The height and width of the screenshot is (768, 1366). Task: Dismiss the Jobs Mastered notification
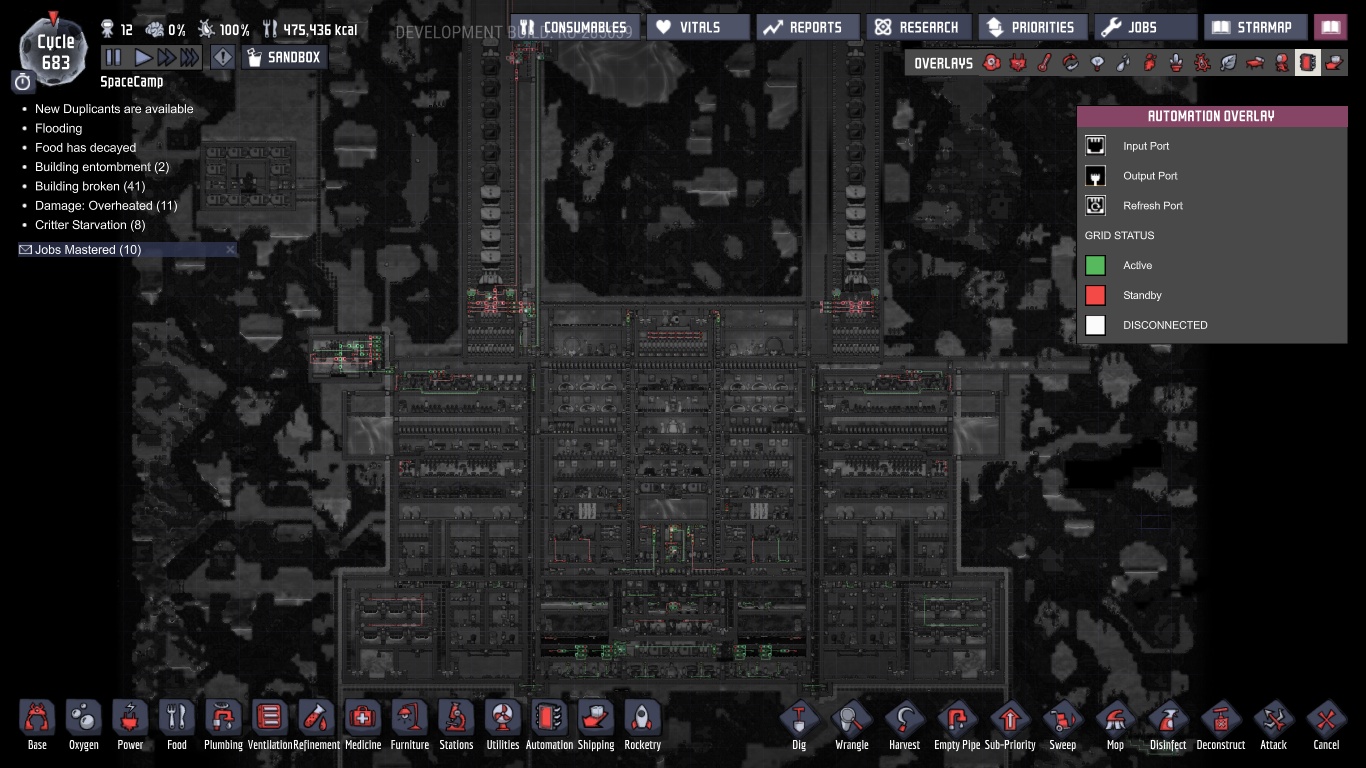pos(230,250)
